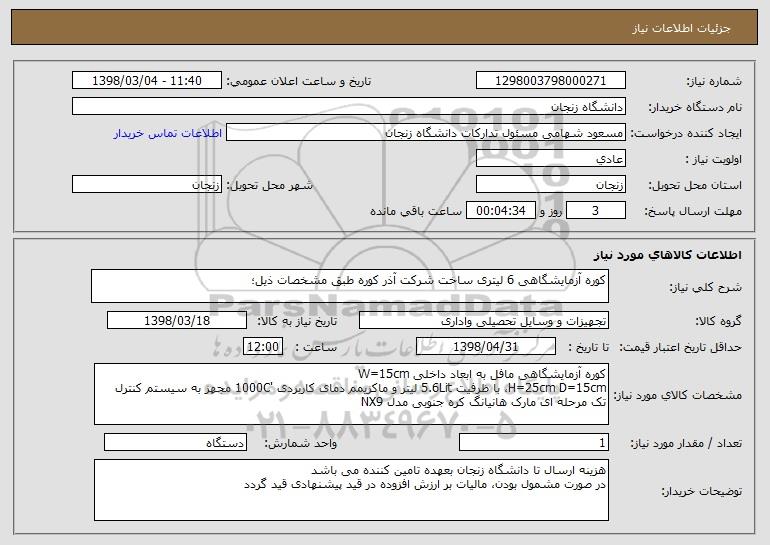The height and width of the screenshot is (545, 770).
Task: Click the label حداقل تاریخ اعتبار قیمت
Action: coord(680,348)
